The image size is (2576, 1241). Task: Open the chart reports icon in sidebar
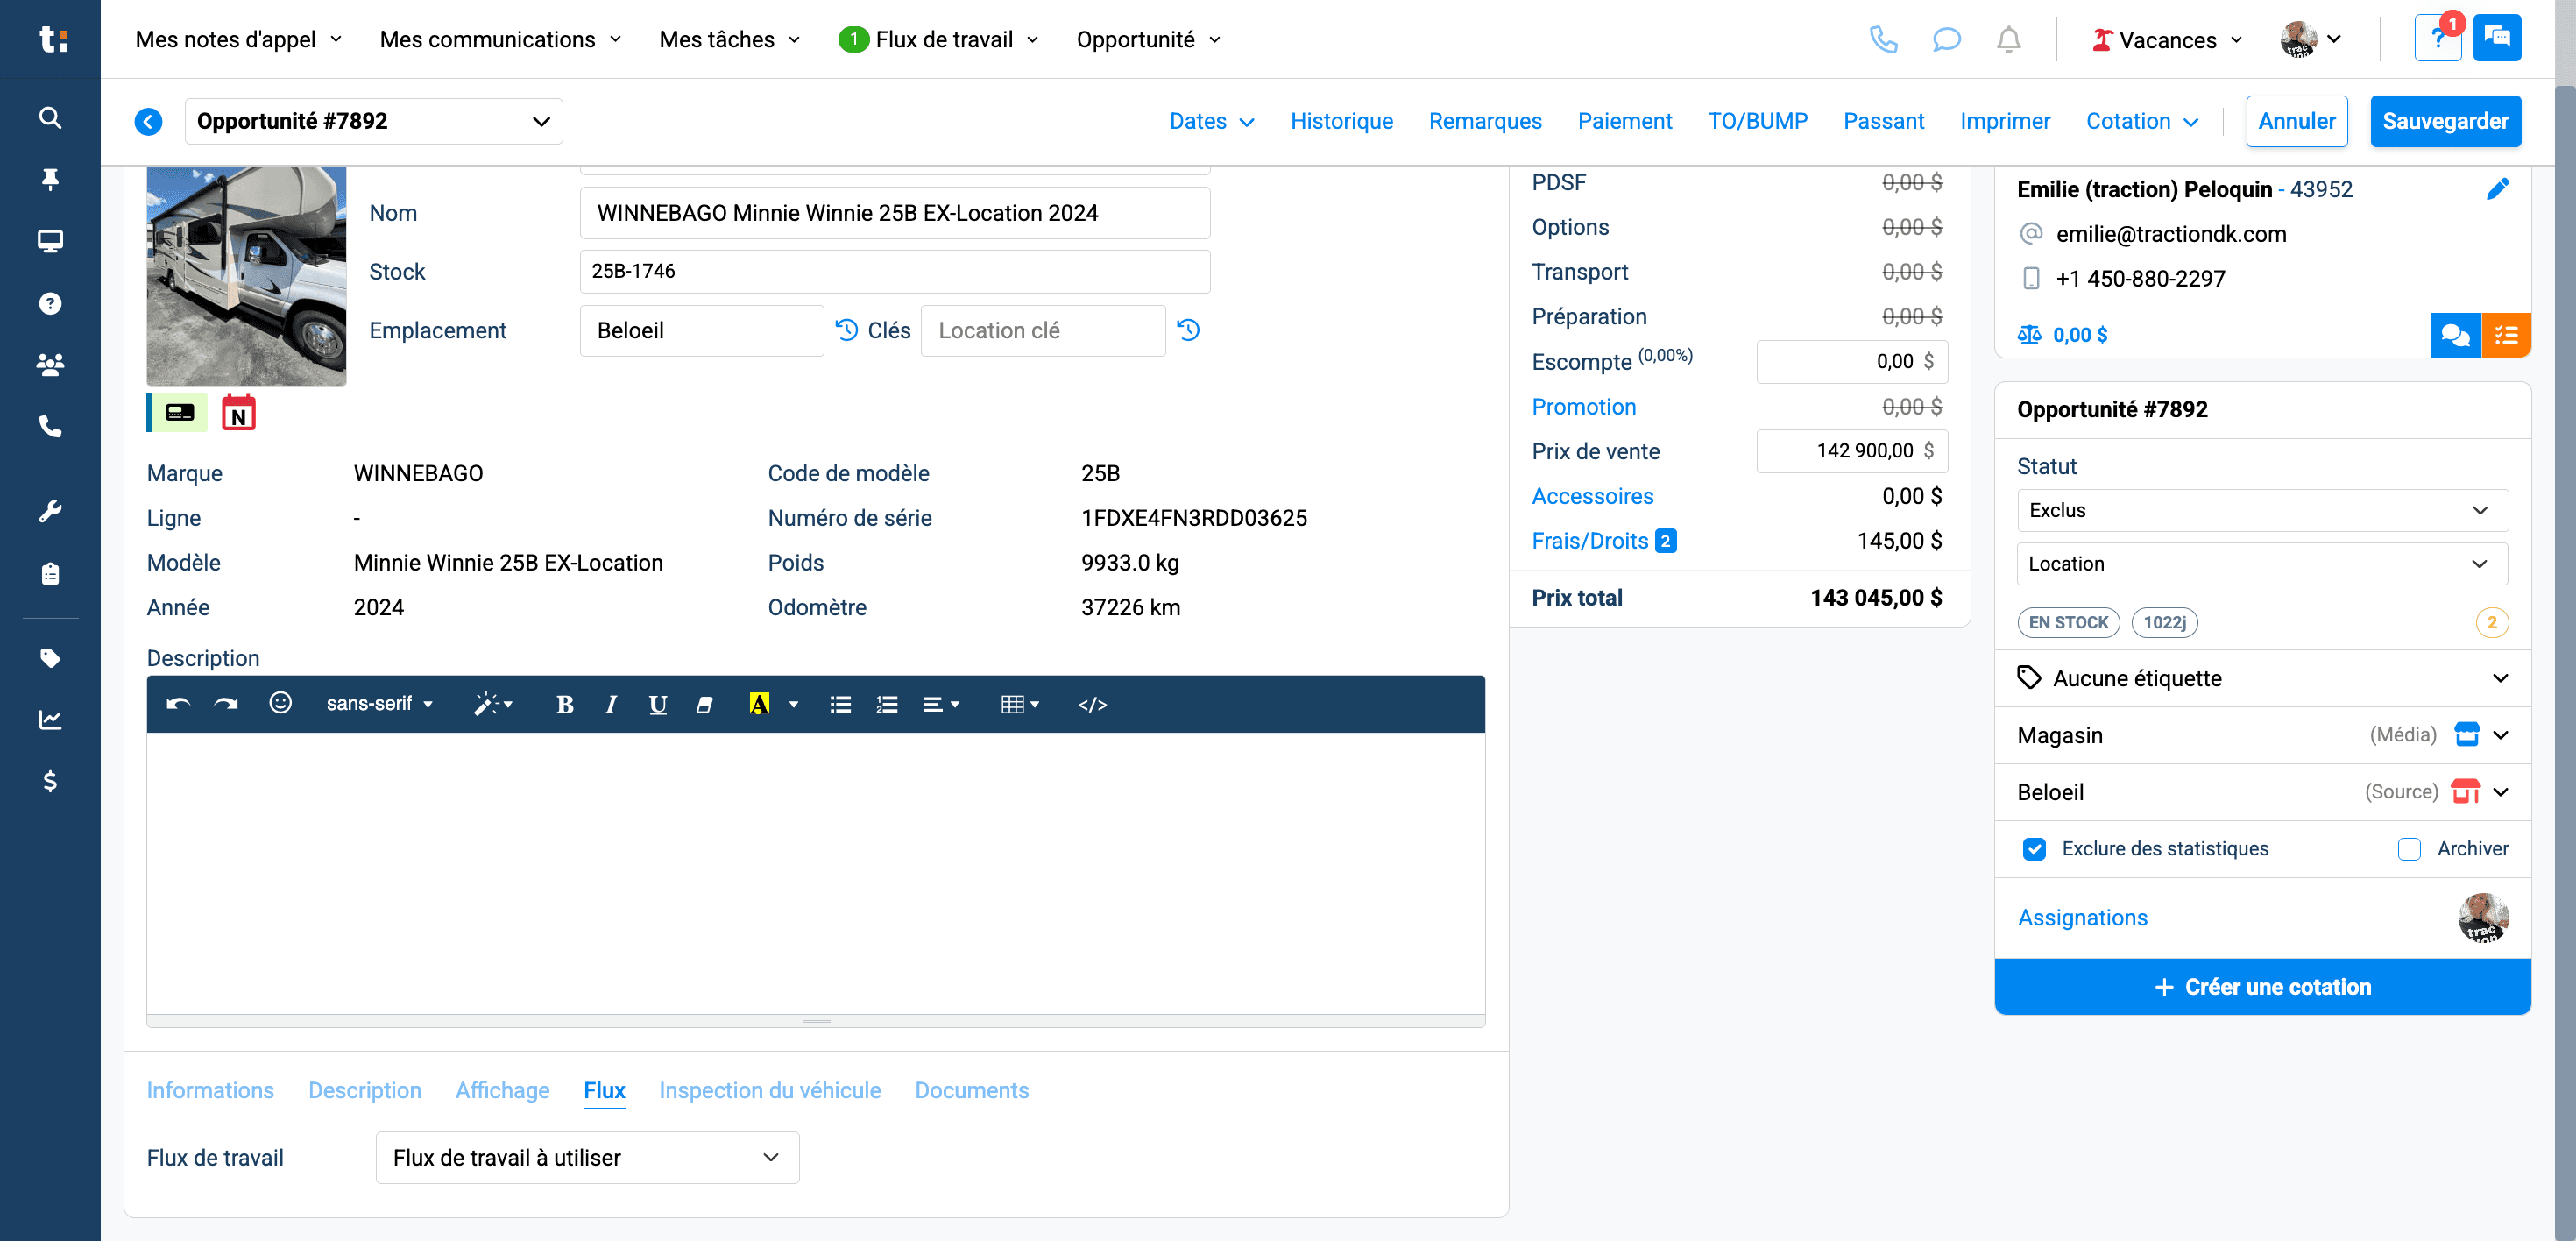tap(50, 720)
